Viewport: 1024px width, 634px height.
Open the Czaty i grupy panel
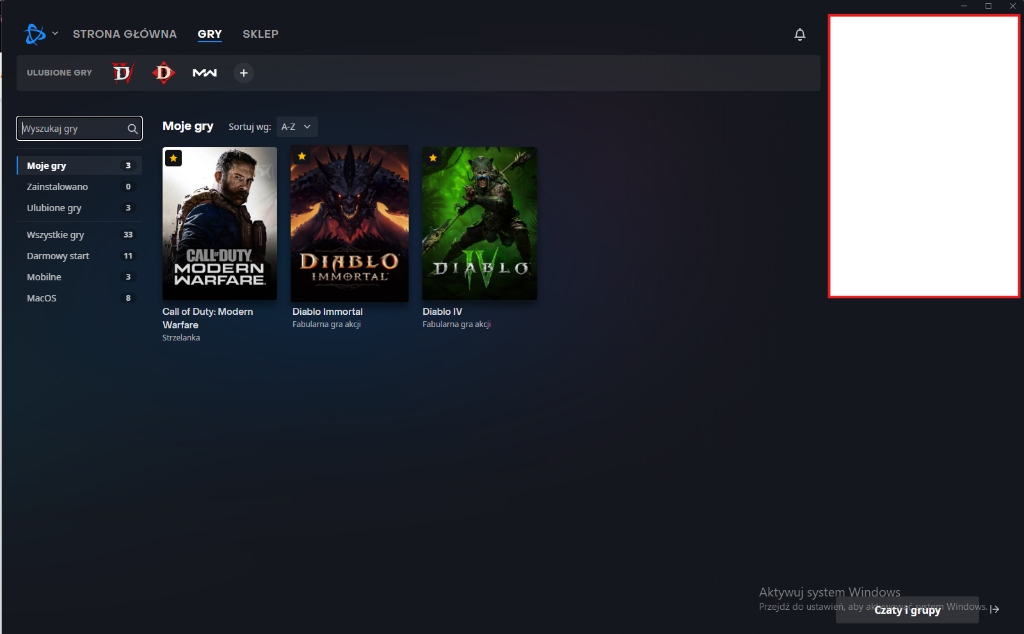pyautogui.click(x=907, y=610)
